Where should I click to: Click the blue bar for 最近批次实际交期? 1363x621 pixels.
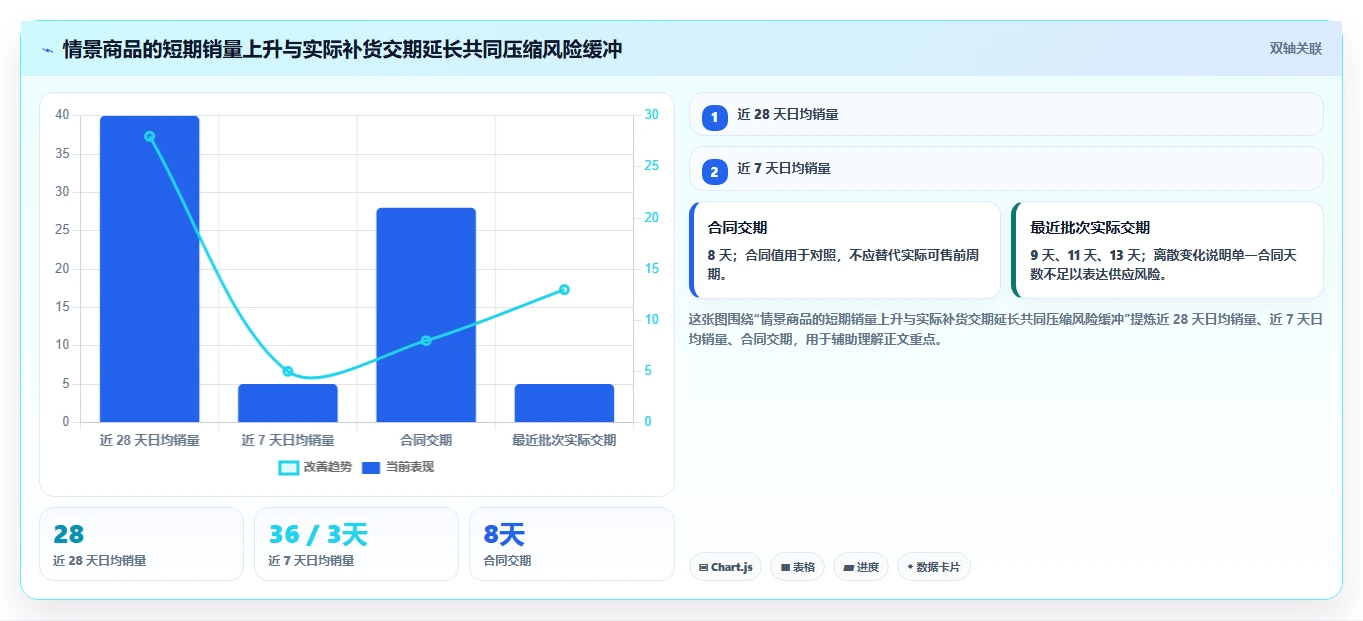pyautogui.click(x=564, y=403)
